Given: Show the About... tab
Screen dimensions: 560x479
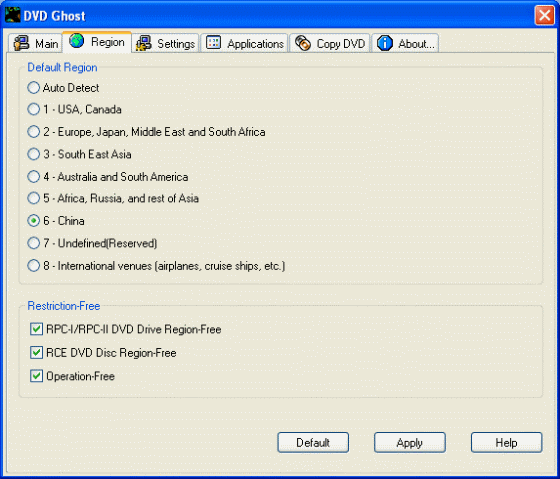Looking at the screenshot, I should coord(405,43).
